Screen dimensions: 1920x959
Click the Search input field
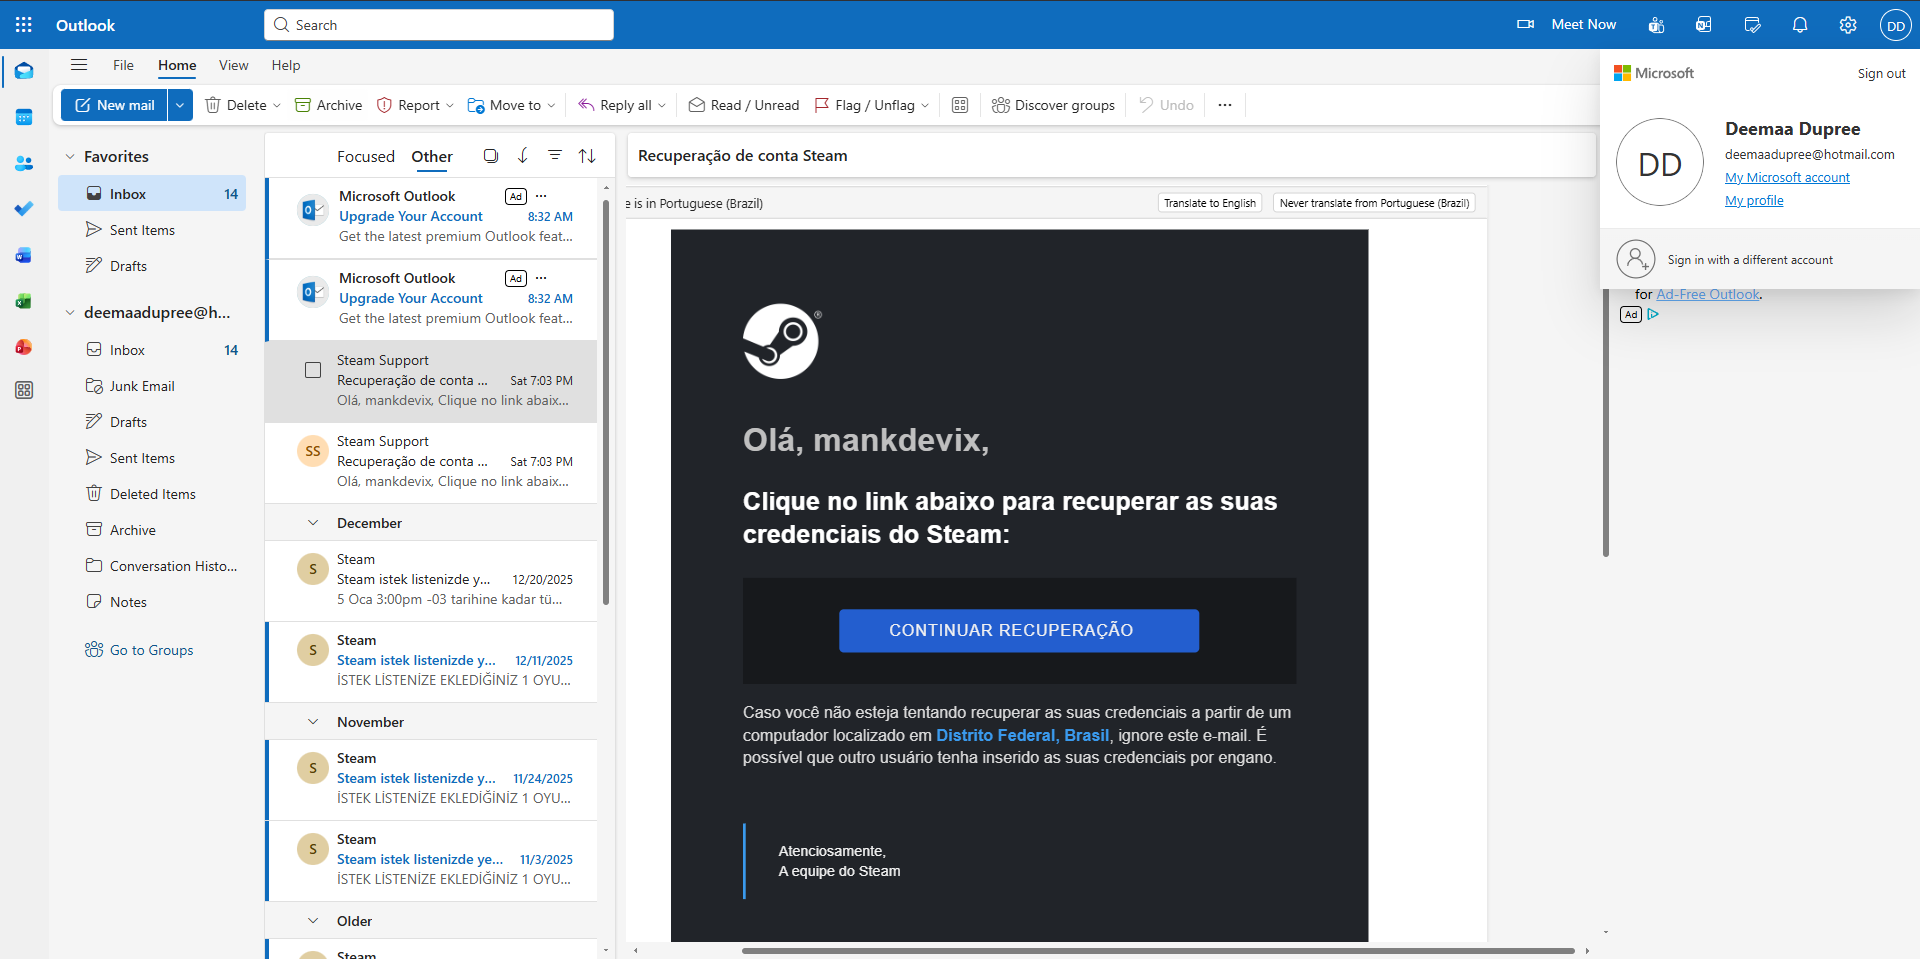pyautogui.click(x=439, y=25)
